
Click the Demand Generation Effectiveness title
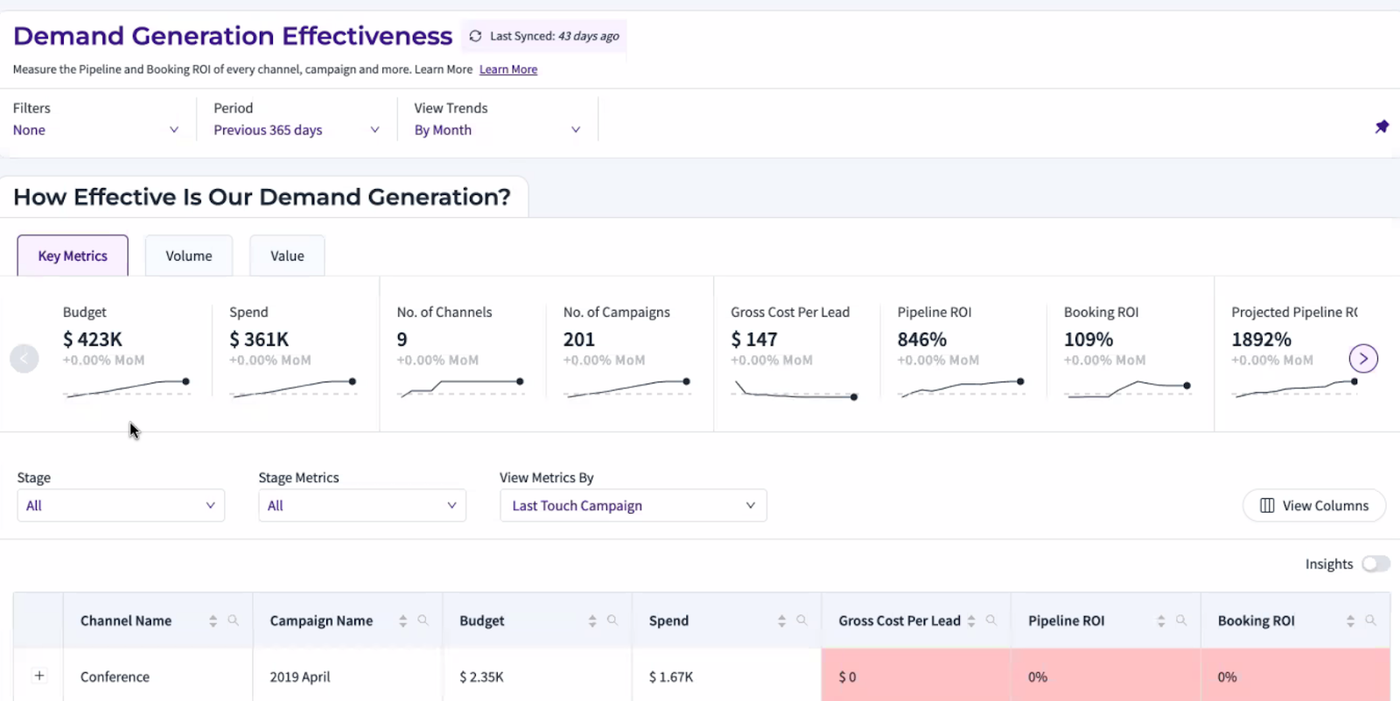click(x=233, y=36)
